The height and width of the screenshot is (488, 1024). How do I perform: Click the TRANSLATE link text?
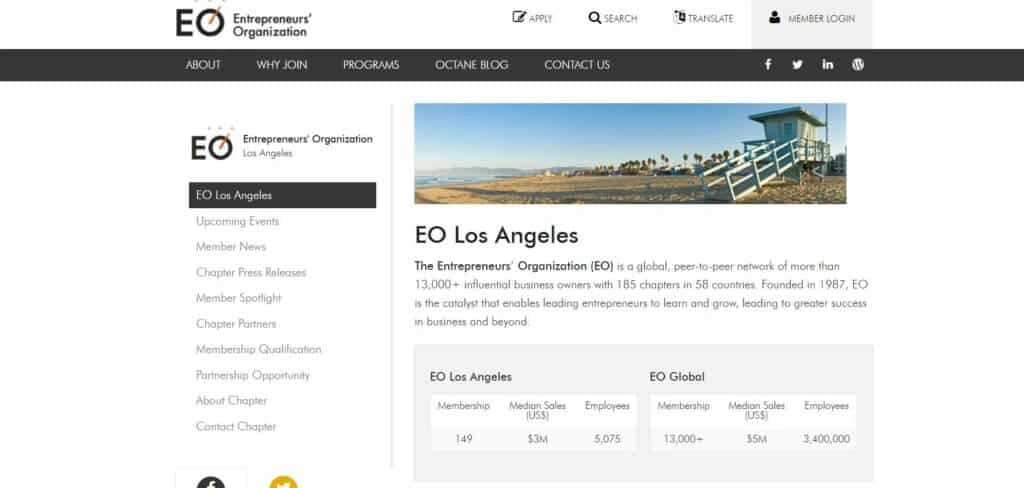pos(711,19)
